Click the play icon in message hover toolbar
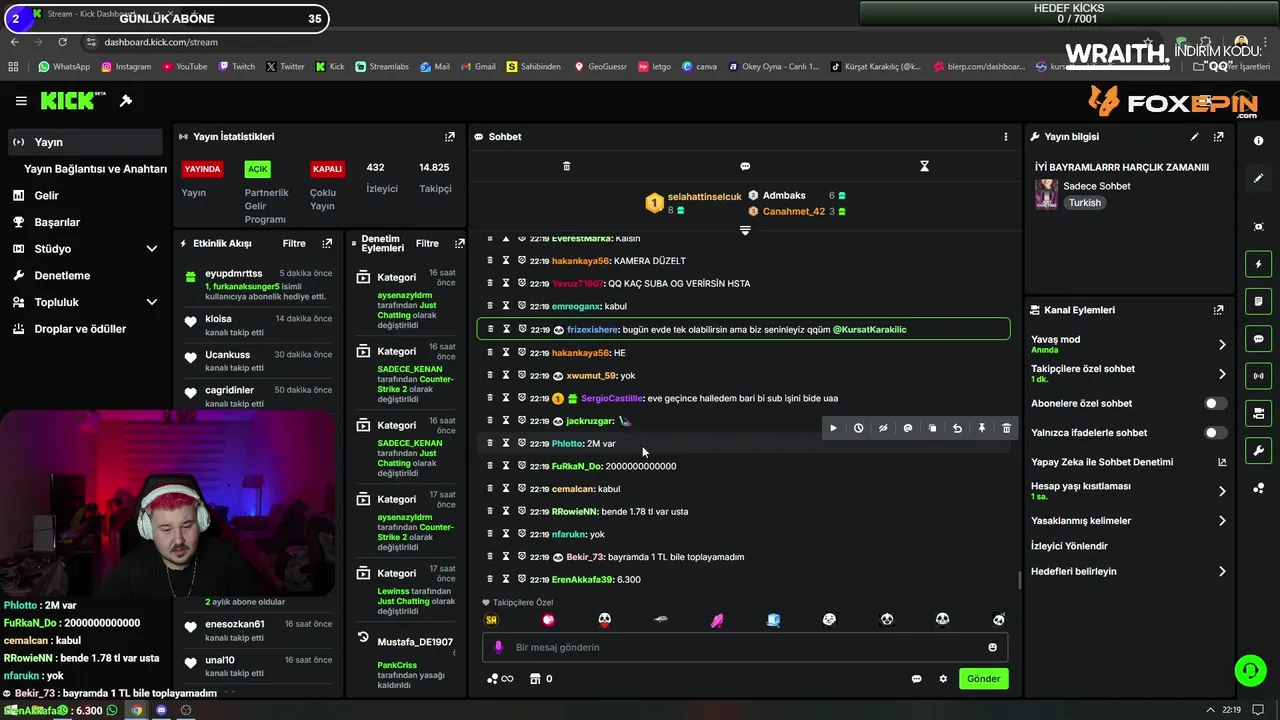 (833, 428)
